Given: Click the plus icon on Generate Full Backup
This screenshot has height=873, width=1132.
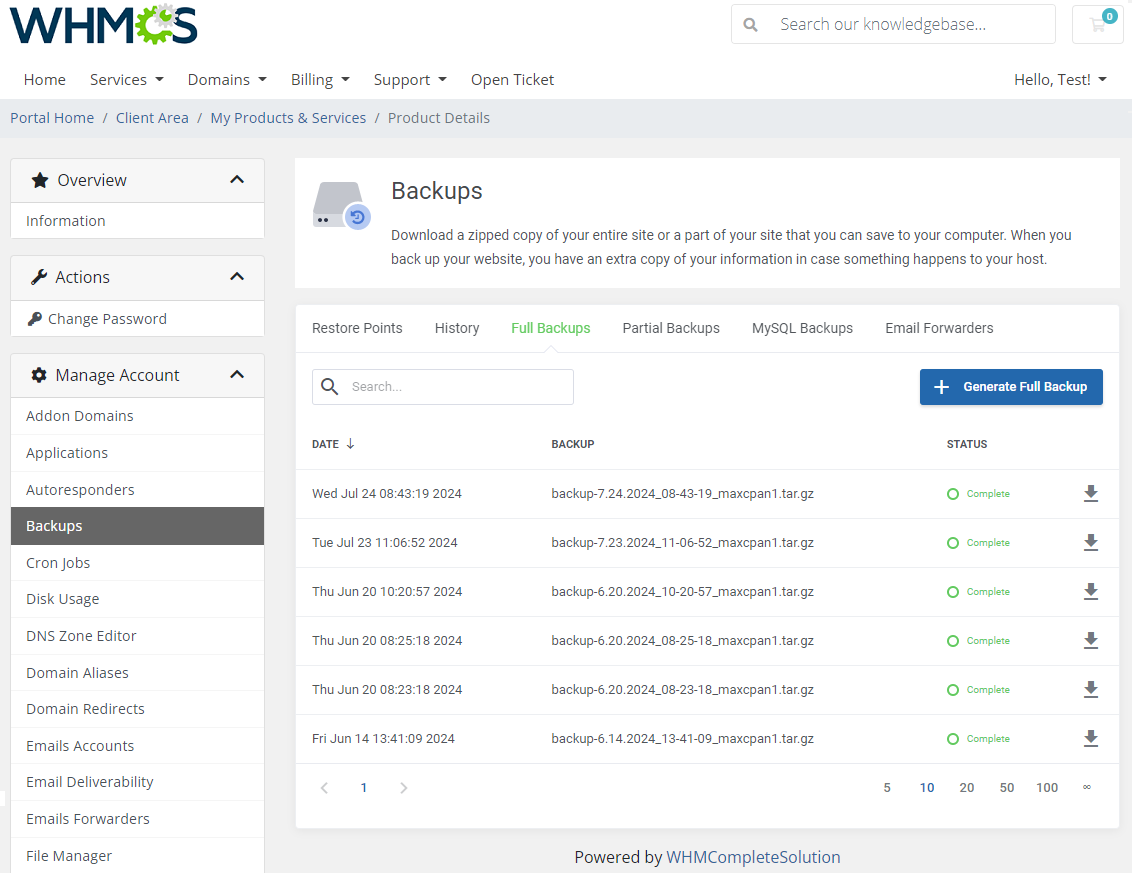Looking at the screenshot, I should click(941, 387).
